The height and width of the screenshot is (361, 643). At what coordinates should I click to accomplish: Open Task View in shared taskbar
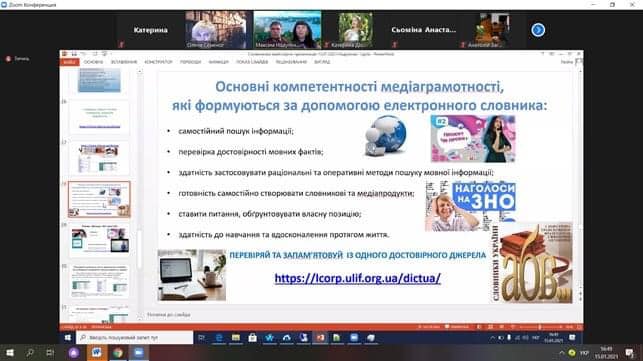[201, 338]
